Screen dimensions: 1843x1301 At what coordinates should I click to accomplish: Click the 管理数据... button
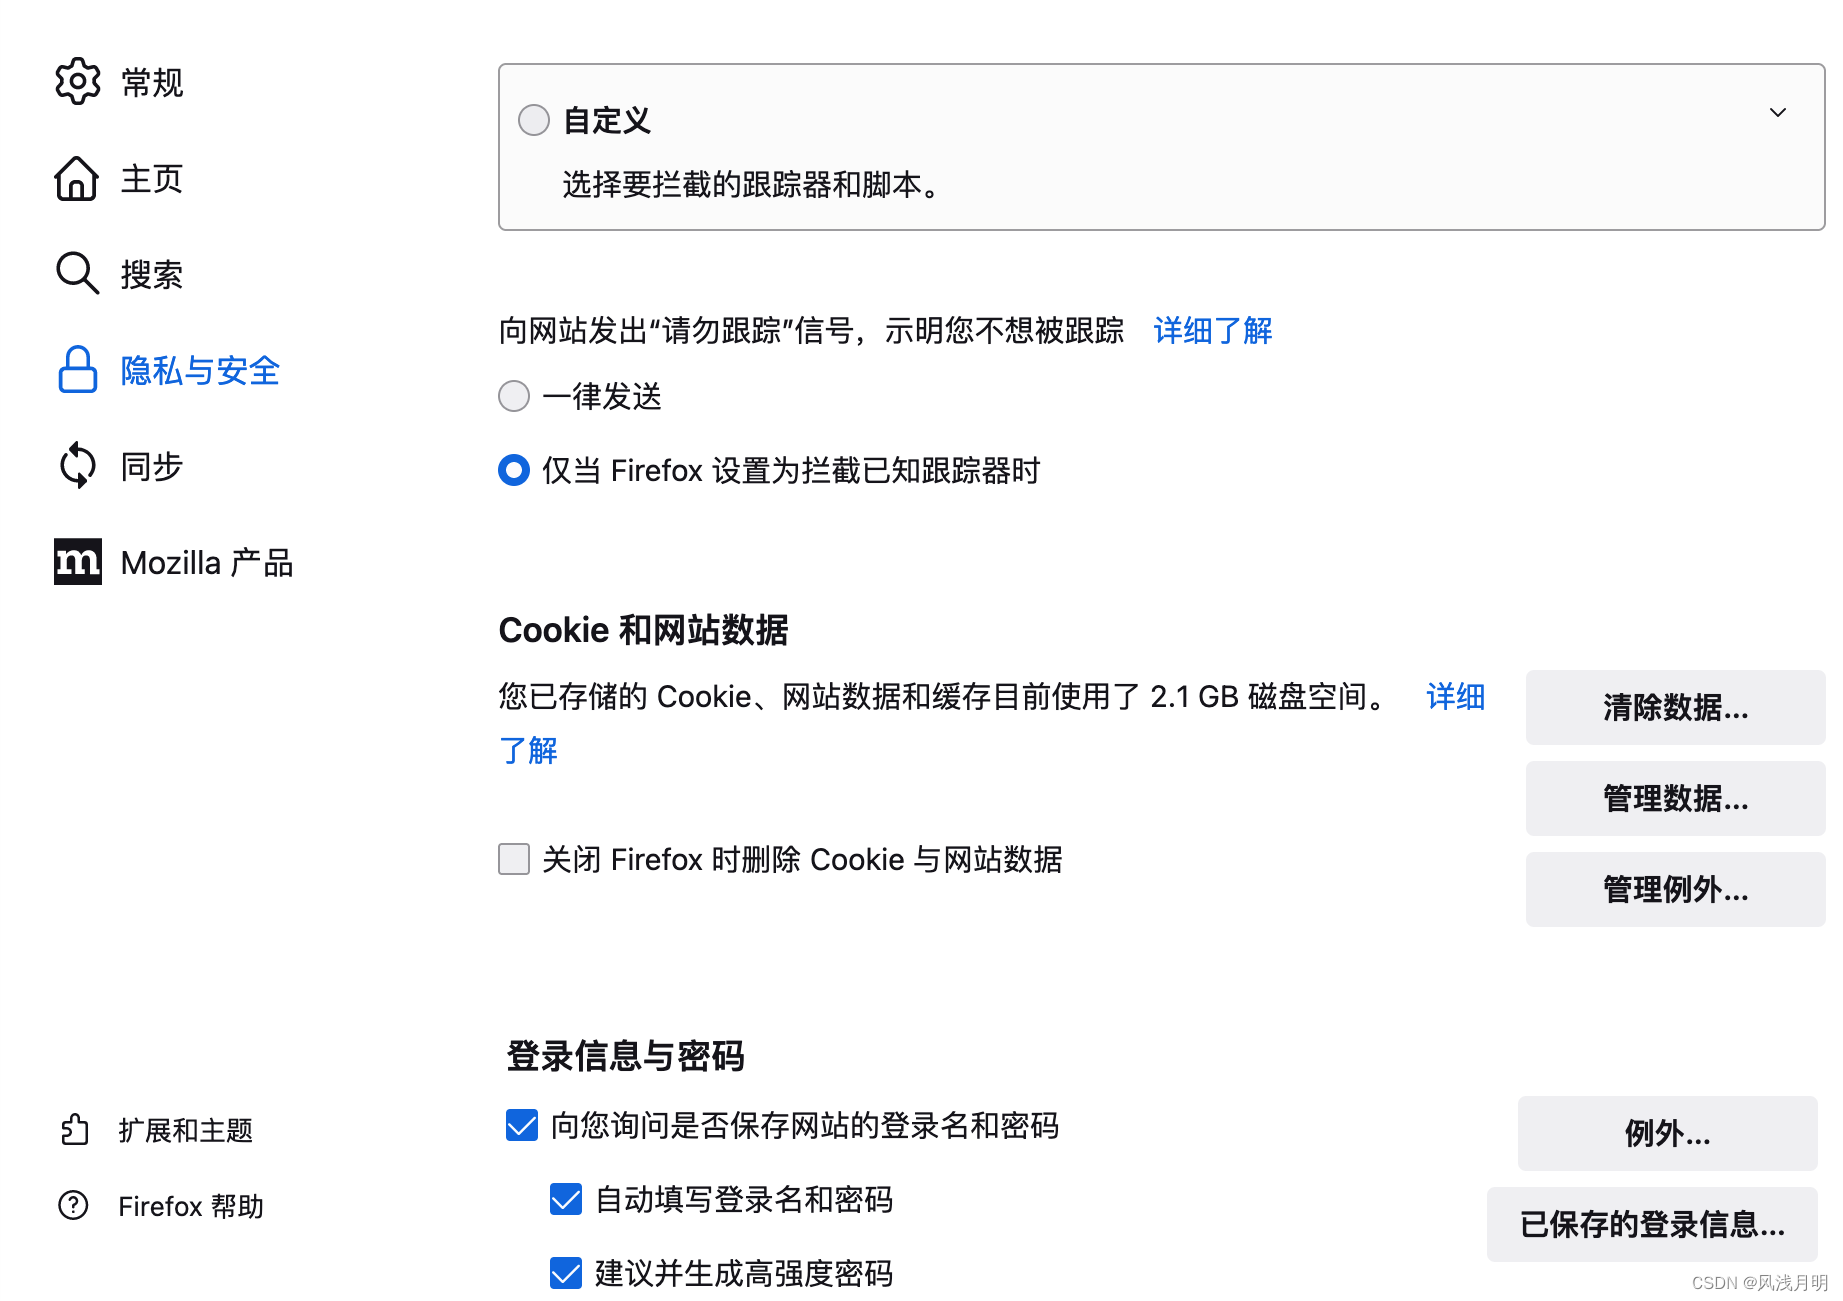click(x=1675, y=798)
